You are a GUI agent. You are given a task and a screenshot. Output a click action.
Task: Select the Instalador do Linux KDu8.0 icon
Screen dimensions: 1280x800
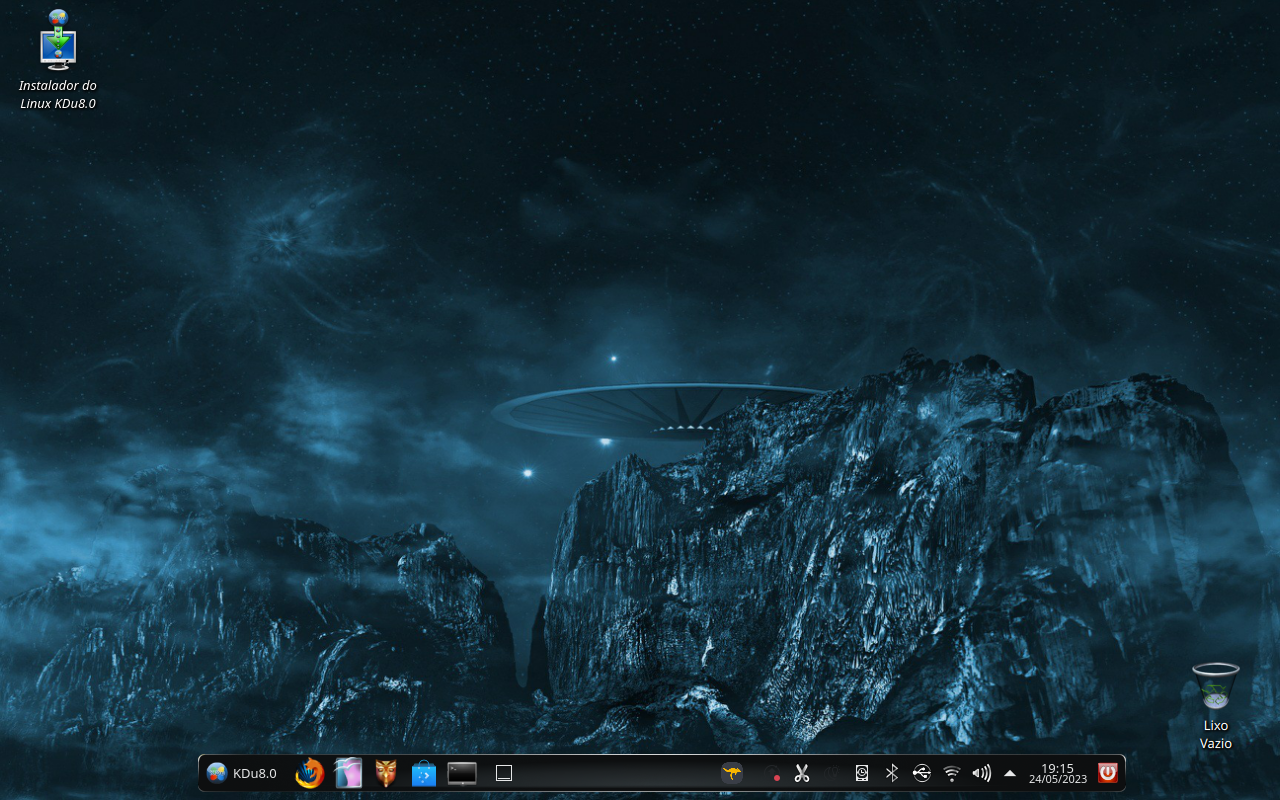[x=58, y=60]
